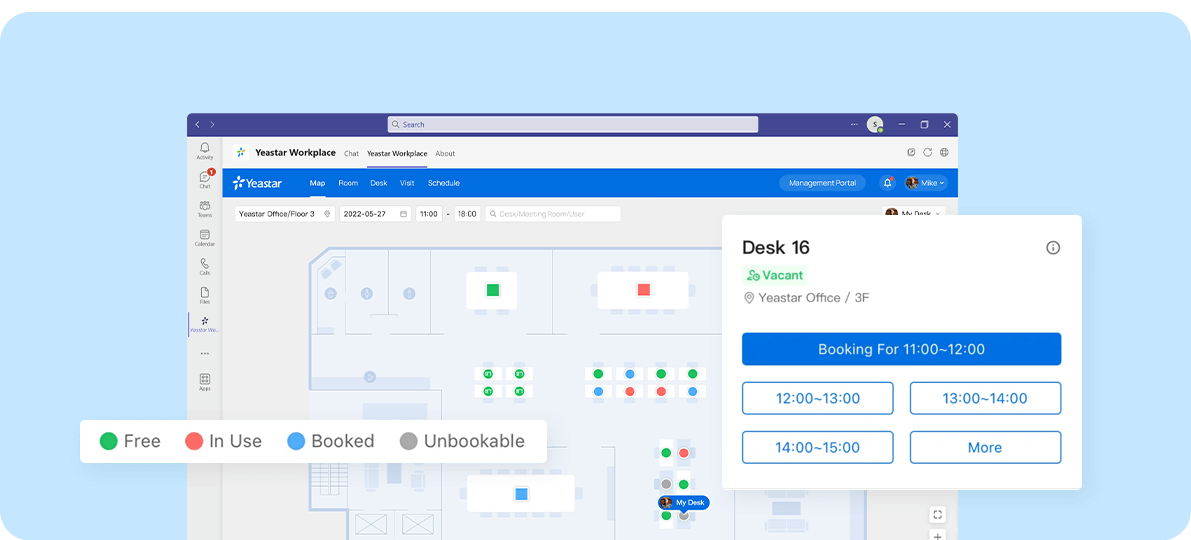This screenshot has height=540, width=1191.
Task: Open the calendar icon in date field
Action: pos(403,214)
